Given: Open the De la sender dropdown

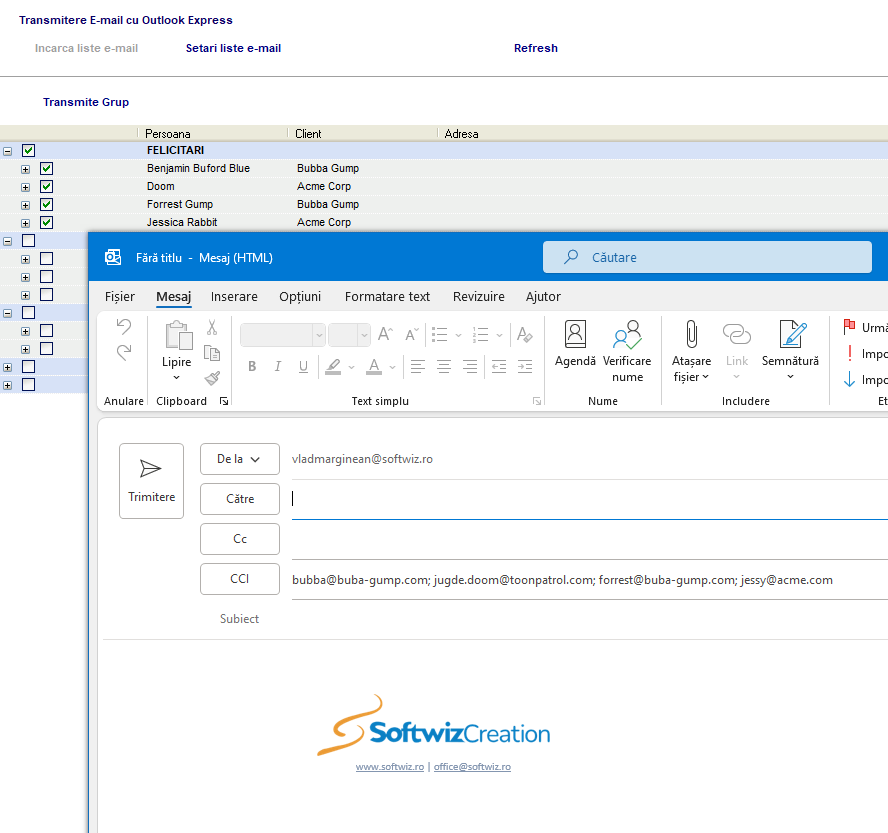Looking at the screenshot, I should tap(240, 459).
